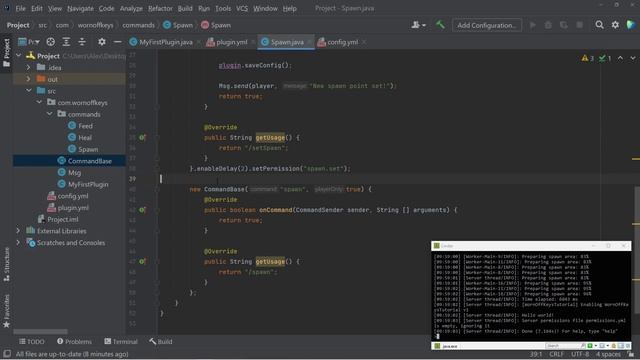Viewport: 640px width, 360px height.
Task: Click Collapse All in Project panel
Action: 82,42
